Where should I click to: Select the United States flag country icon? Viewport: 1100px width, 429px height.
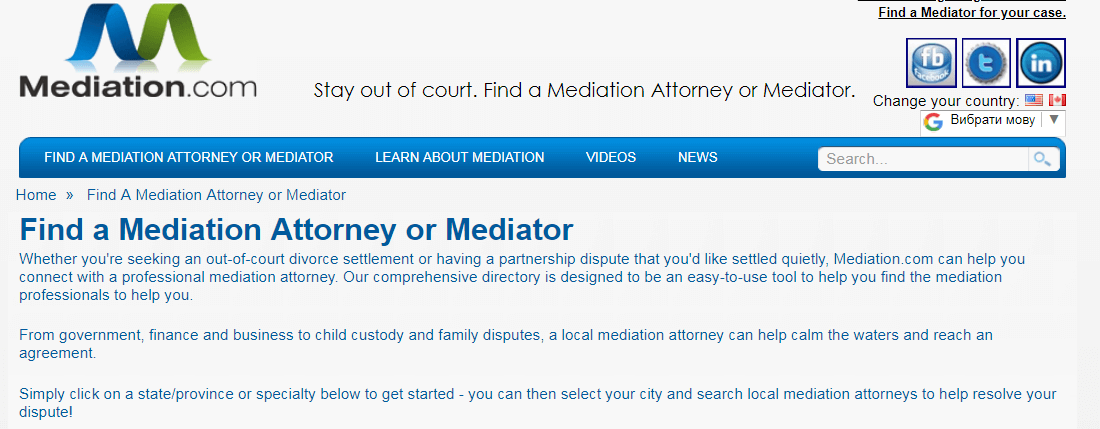coord(1033,100)
